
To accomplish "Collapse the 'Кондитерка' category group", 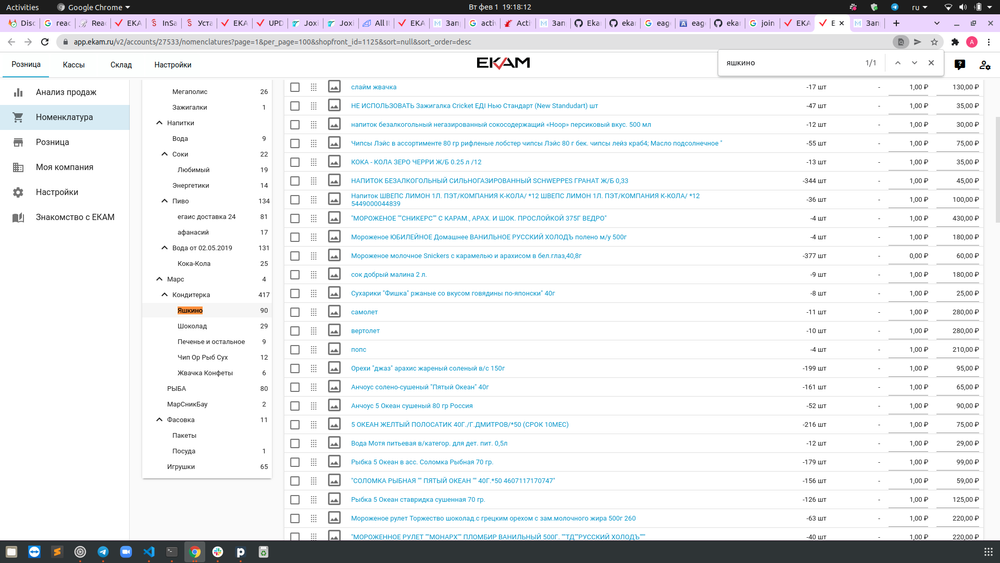I will pos(166,295).
